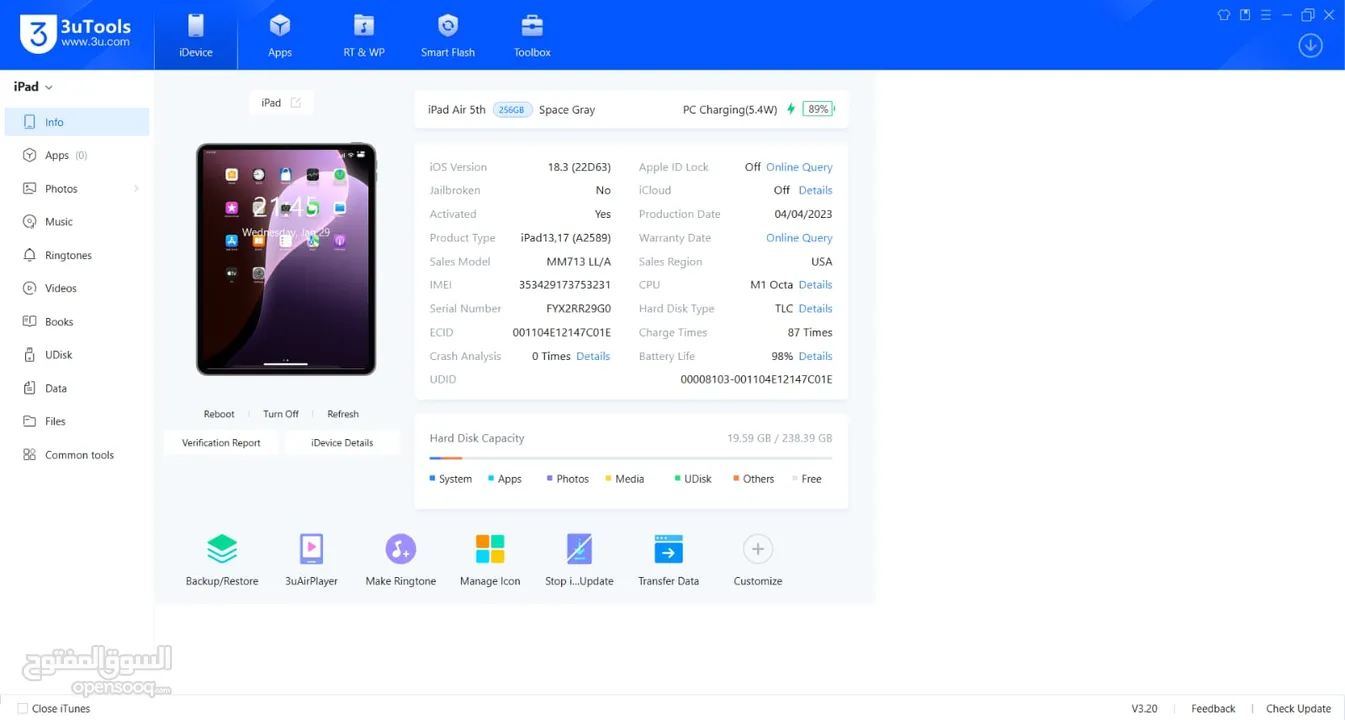Viewport: 1345px width, 720px height.
Task: Click the UDID value text
Action: (756, 380)
